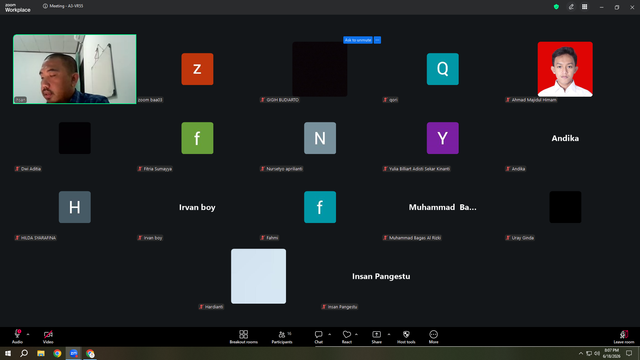Click the teal Q avatar for qori

tap(442, 69)
